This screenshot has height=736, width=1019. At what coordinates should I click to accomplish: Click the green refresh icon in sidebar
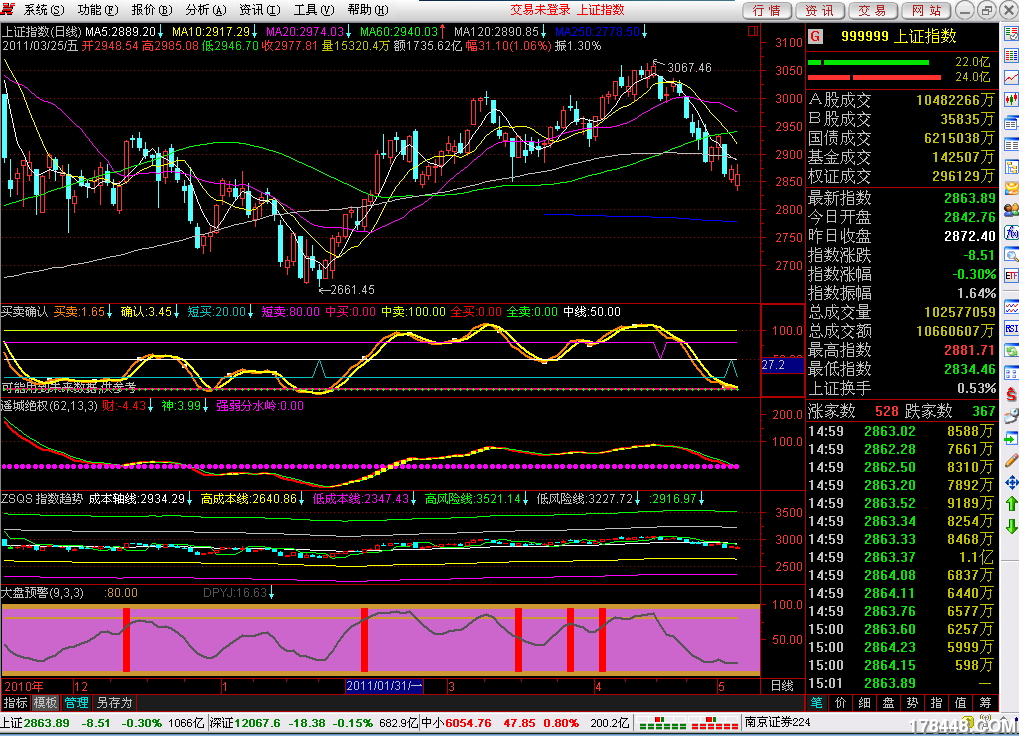click(x=1011, y=351)
